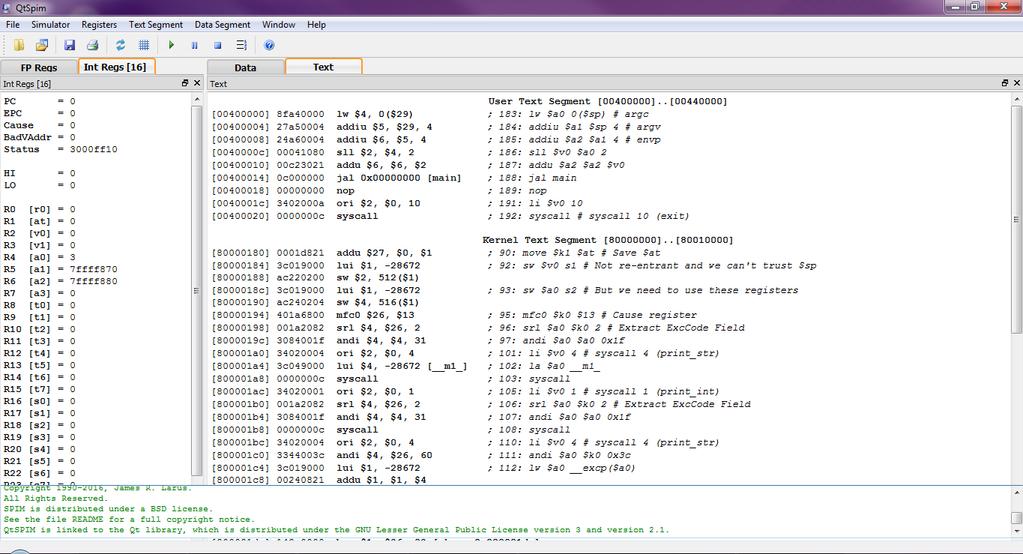The height and width of the screenshot is (554, 1023).
Task: Open the Help menu
Action: 316,24
